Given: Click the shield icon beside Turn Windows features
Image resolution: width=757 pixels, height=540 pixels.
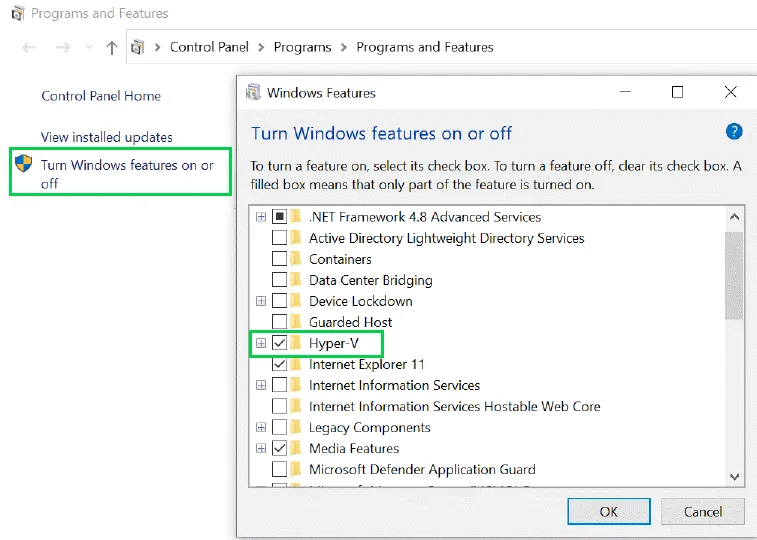Looking at the screenshot, I should point(23,164).
